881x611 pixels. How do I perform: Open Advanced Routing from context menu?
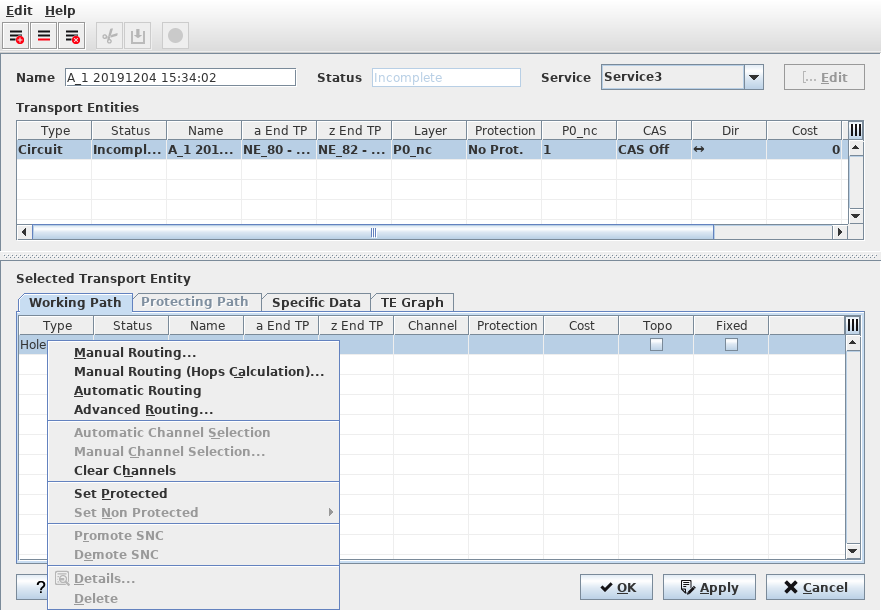tap(143, 410)
